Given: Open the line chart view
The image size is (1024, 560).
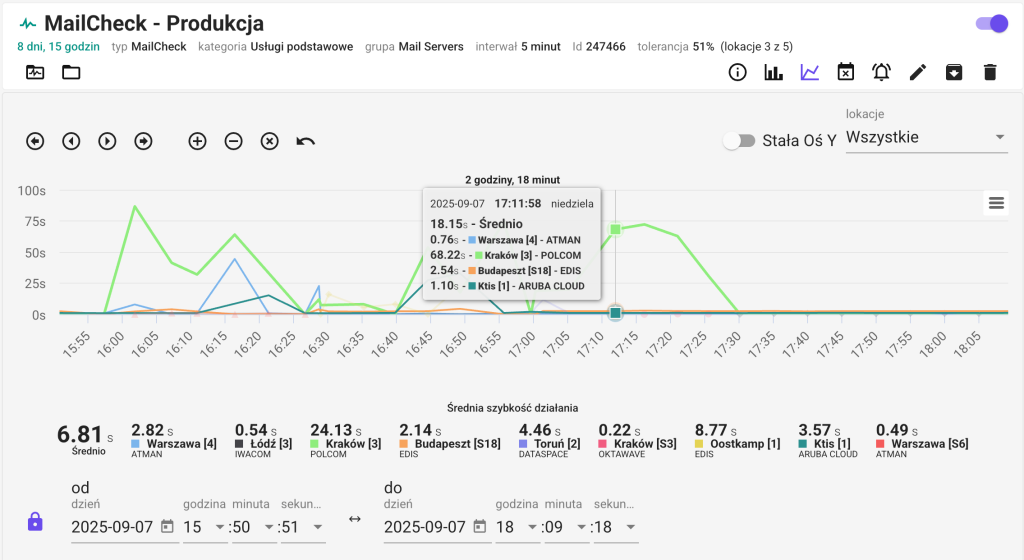Looking at the screenshot, I should 810,72.
